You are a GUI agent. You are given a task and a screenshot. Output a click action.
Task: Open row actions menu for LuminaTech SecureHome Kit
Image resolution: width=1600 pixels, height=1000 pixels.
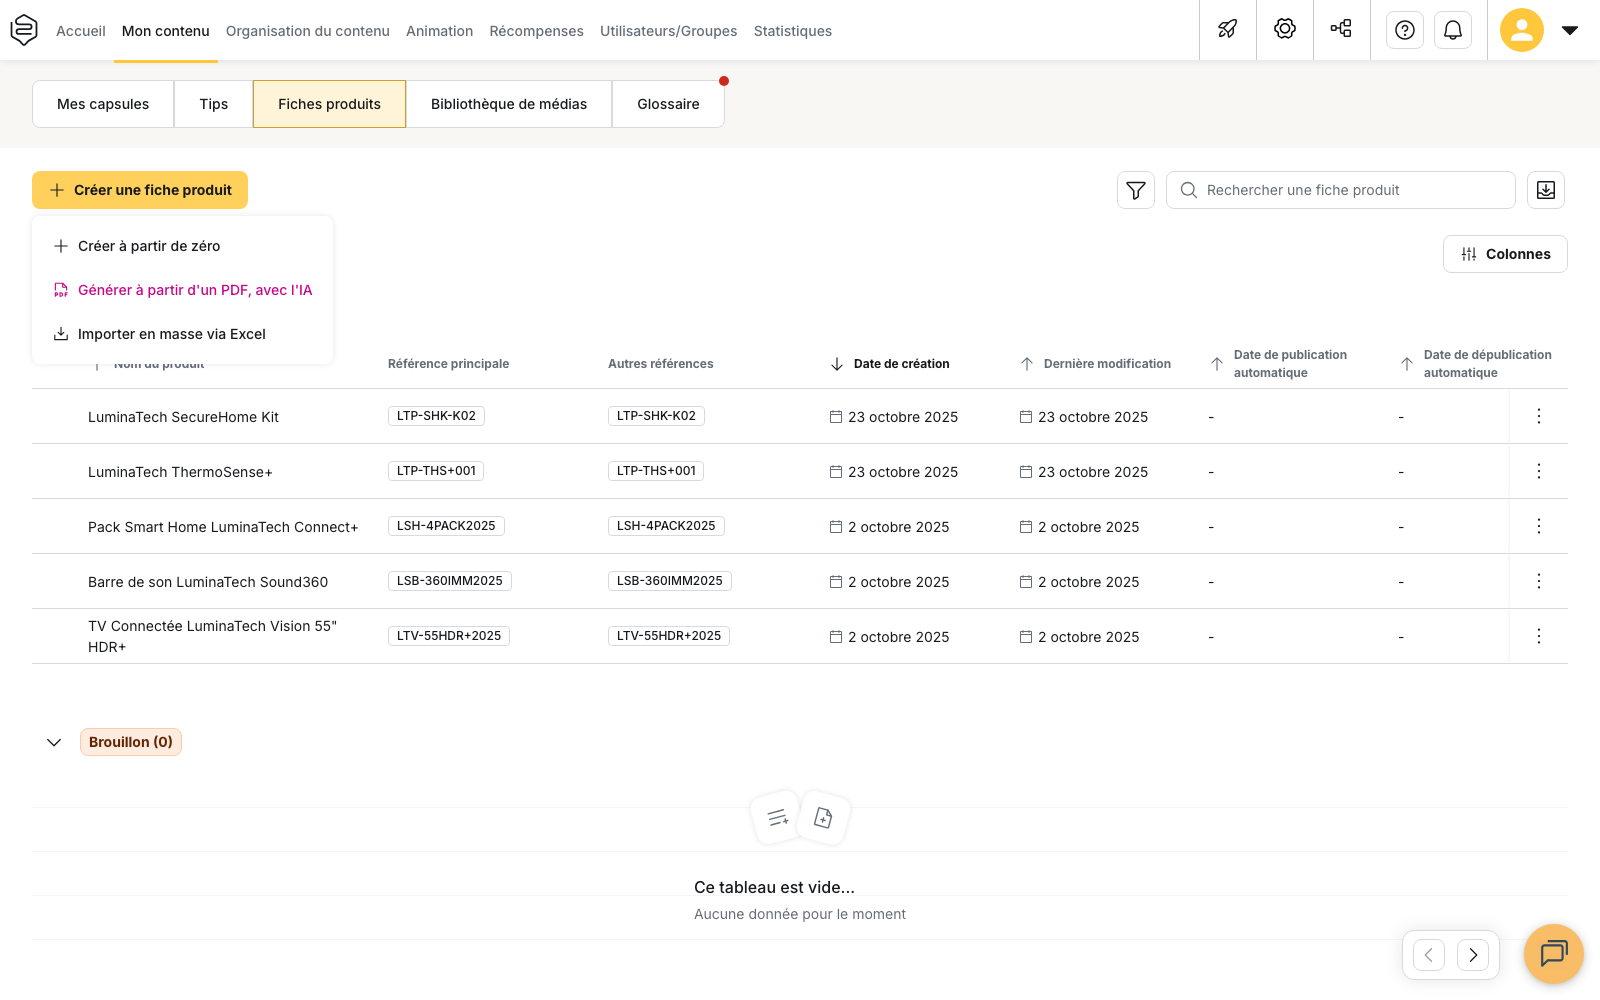click(1539, 416)
